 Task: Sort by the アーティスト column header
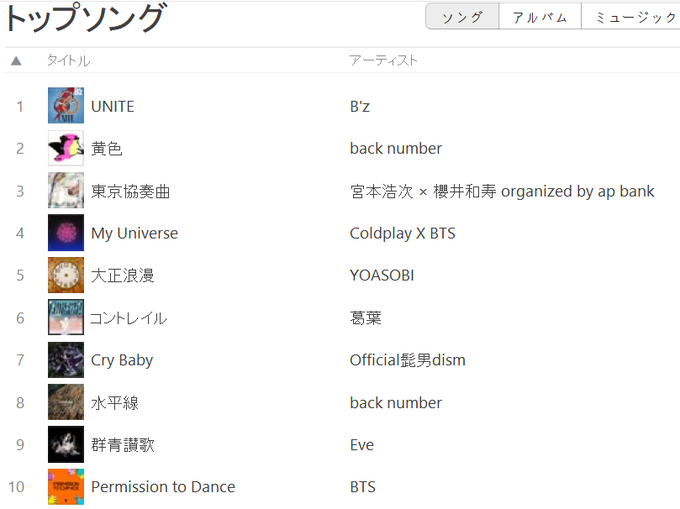383,60
